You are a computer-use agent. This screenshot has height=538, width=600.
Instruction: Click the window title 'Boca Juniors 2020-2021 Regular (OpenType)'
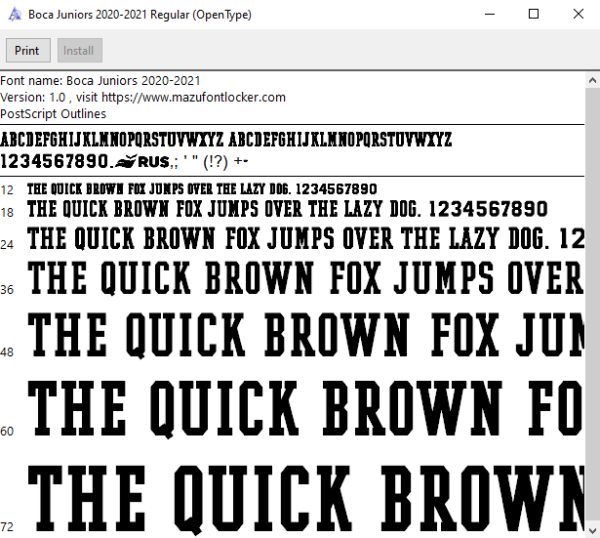click(x=140, y=15)
